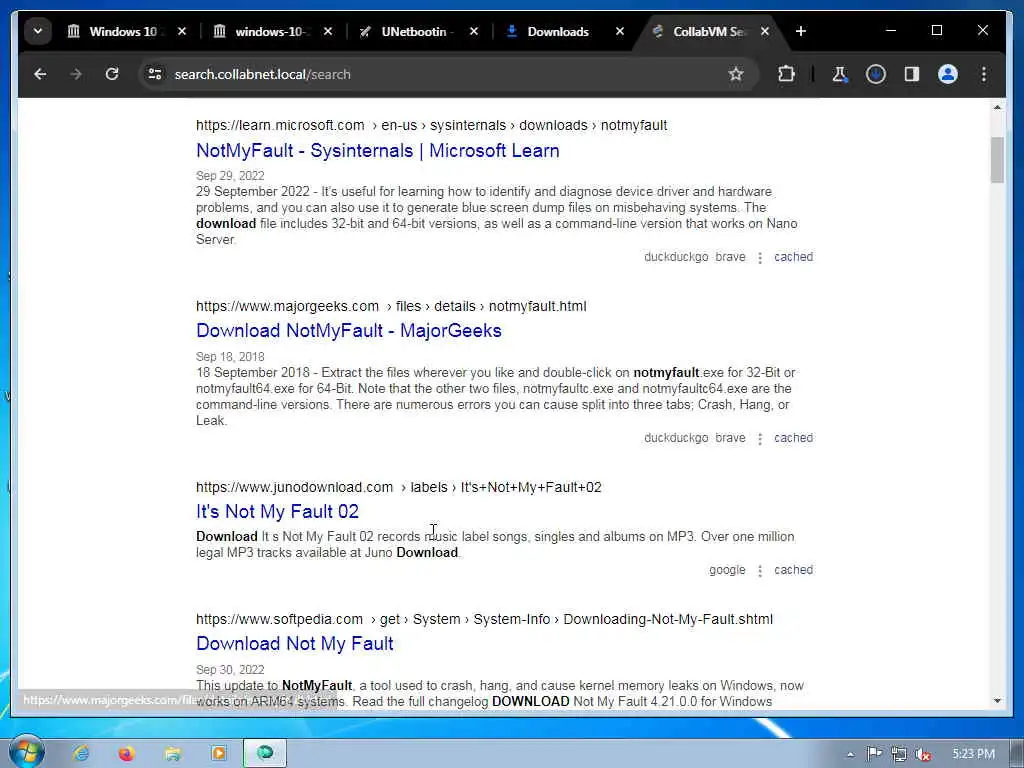Go forward to the next page

[76, 74]
